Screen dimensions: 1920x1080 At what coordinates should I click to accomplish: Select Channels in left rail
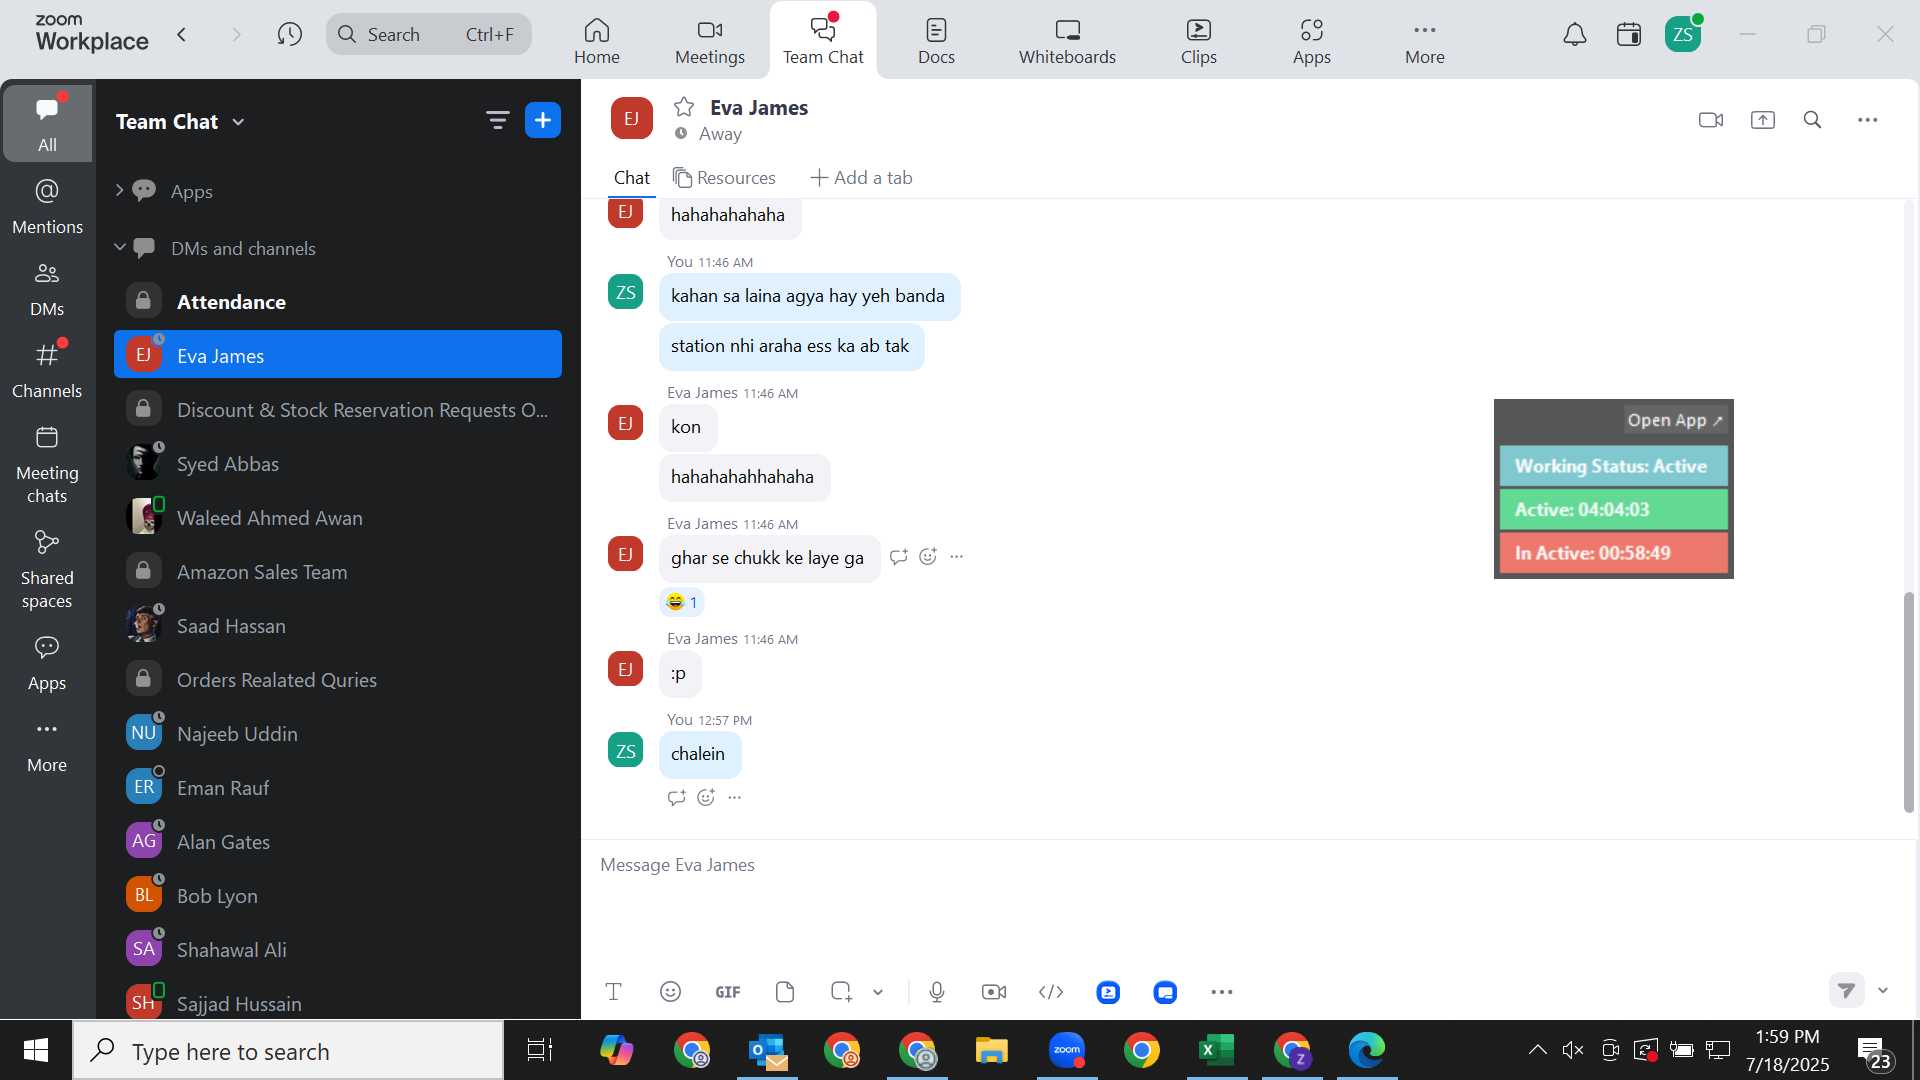point(47,371)
